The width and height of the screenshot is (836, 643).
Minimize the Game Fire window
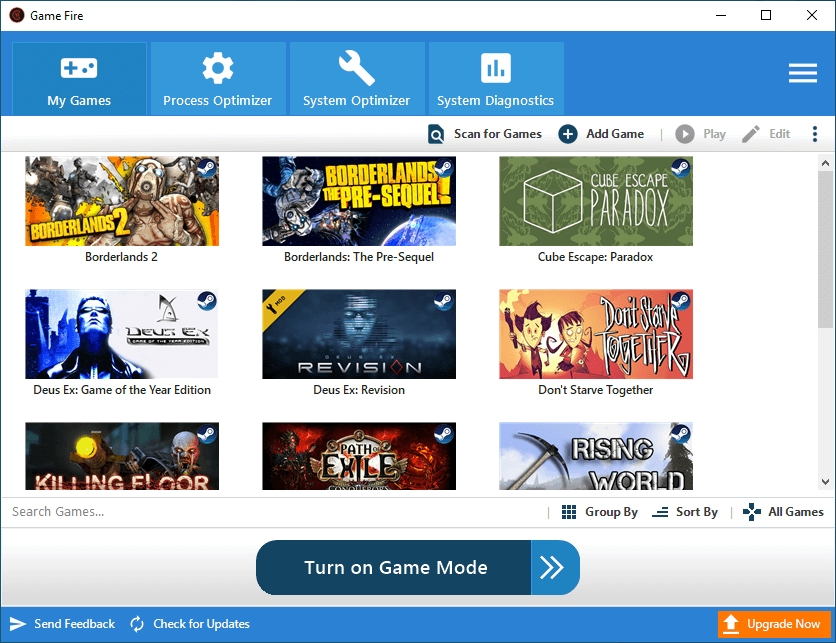point(721,15)
